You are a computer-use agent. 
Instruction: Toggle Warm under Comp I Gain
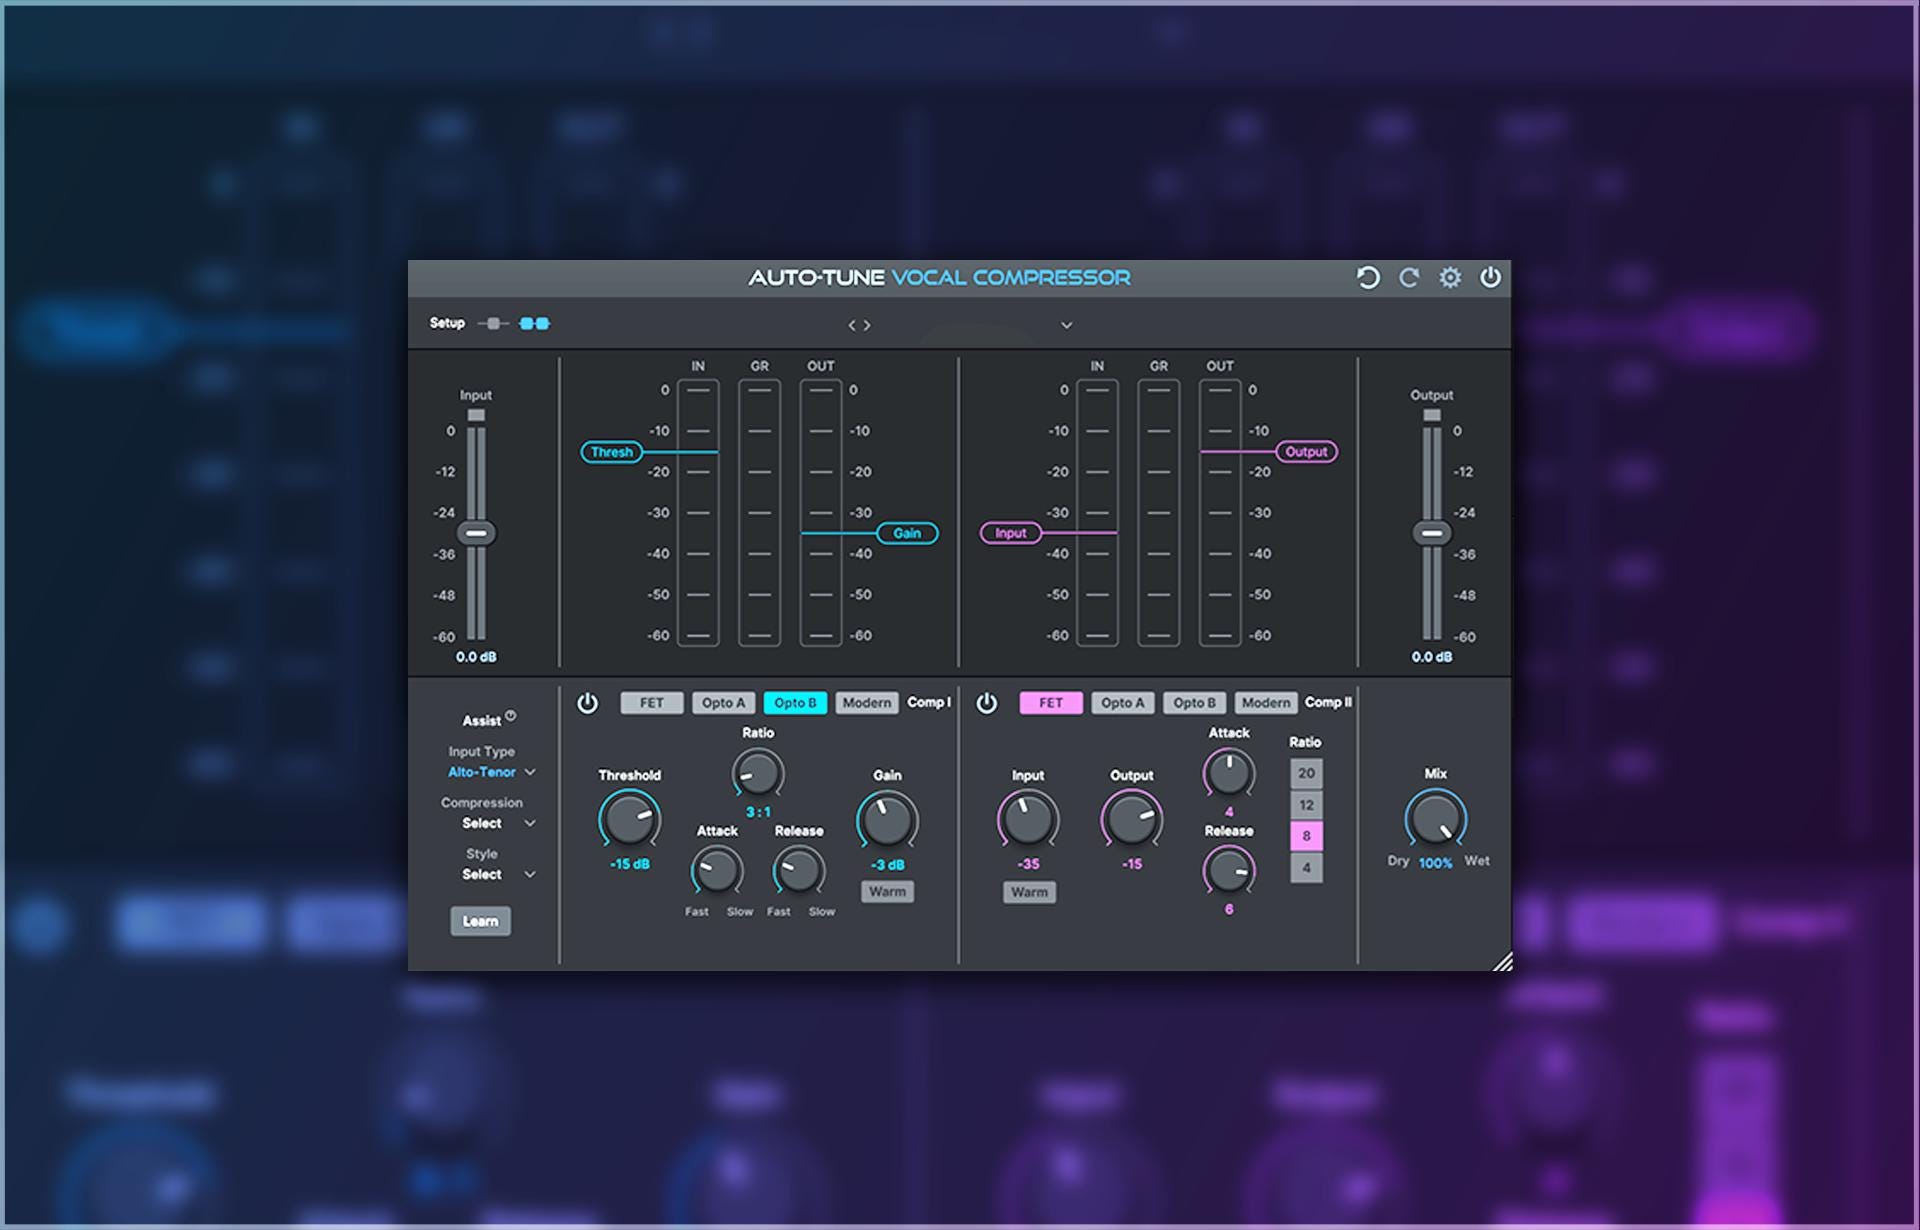887,891
